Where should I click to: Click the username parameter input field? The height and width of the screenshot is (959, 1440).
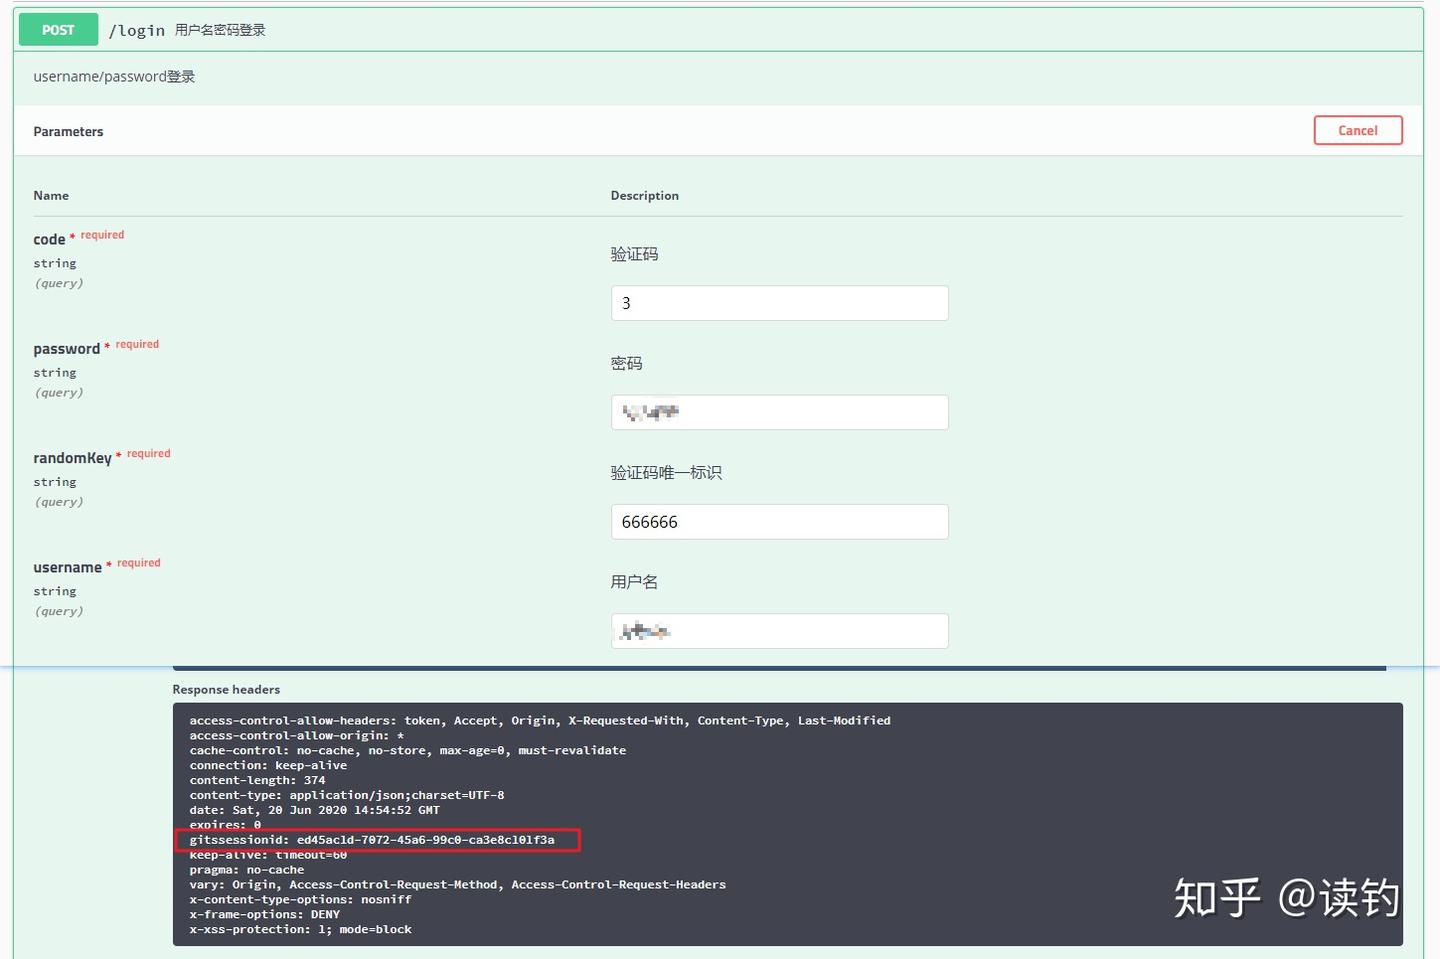[x=779, y=630]
